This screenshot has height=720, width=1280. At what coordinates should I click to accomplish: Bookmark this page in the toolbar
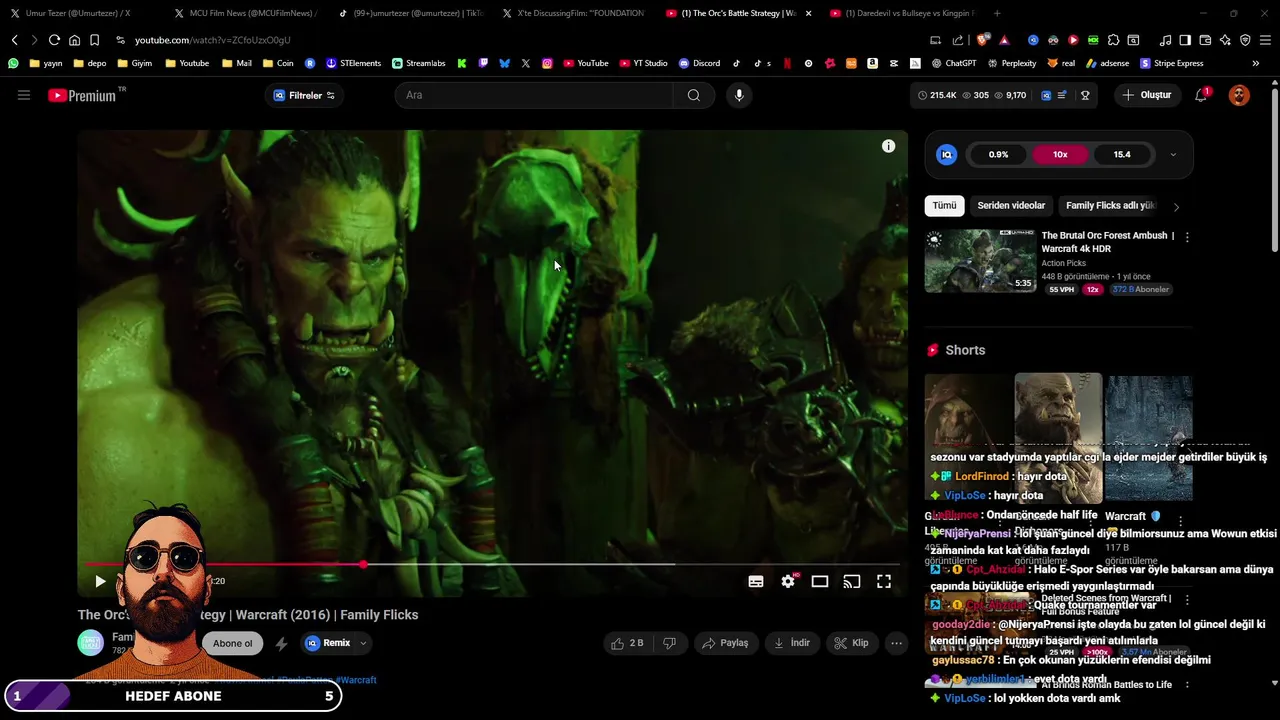point(94,40)
